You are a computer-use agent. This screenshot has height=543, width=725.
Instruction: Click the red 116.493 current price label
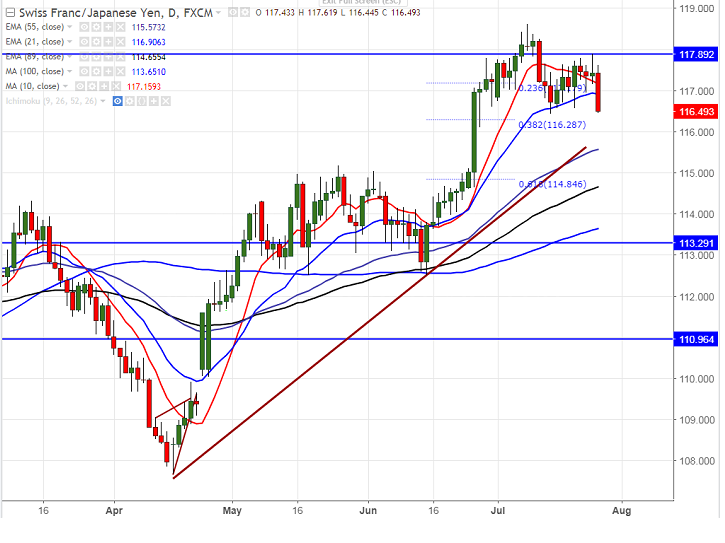[696, 111]
